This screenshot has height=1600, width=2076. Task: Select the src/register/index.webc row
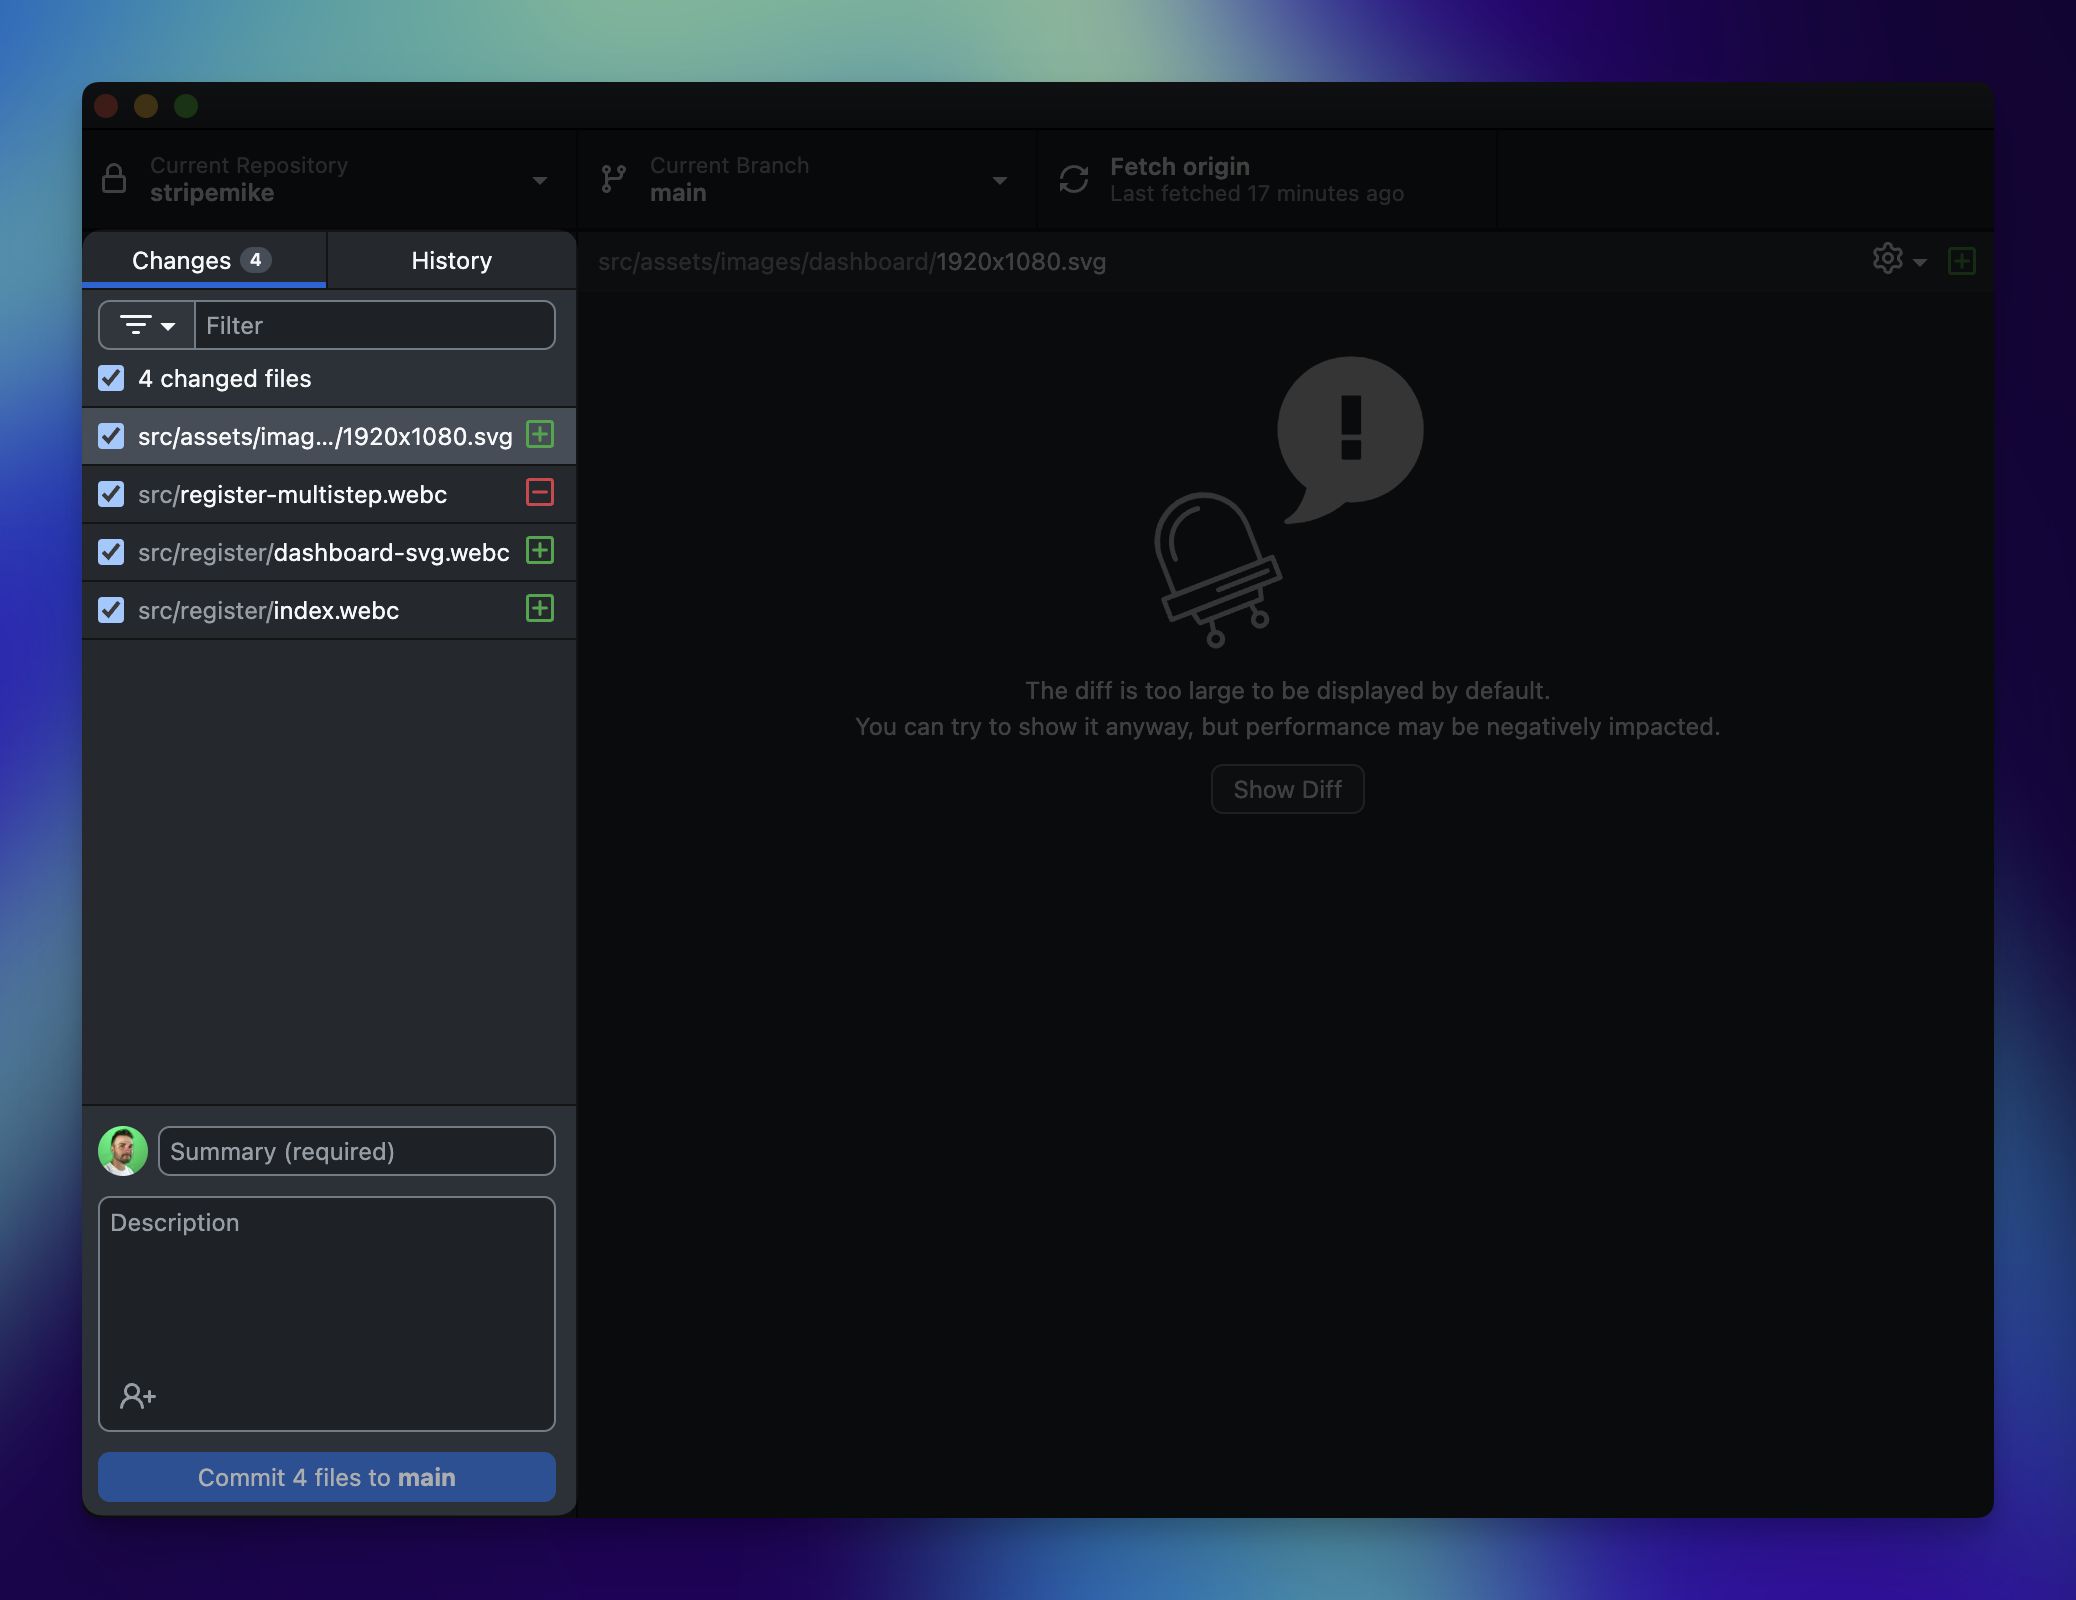pos(329,610)
